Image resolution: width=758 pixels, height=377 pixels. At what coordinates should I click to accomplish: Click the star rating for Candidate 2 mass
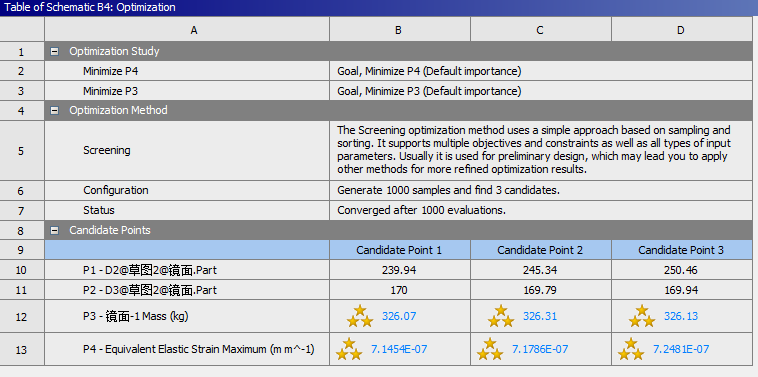[501, 316]
